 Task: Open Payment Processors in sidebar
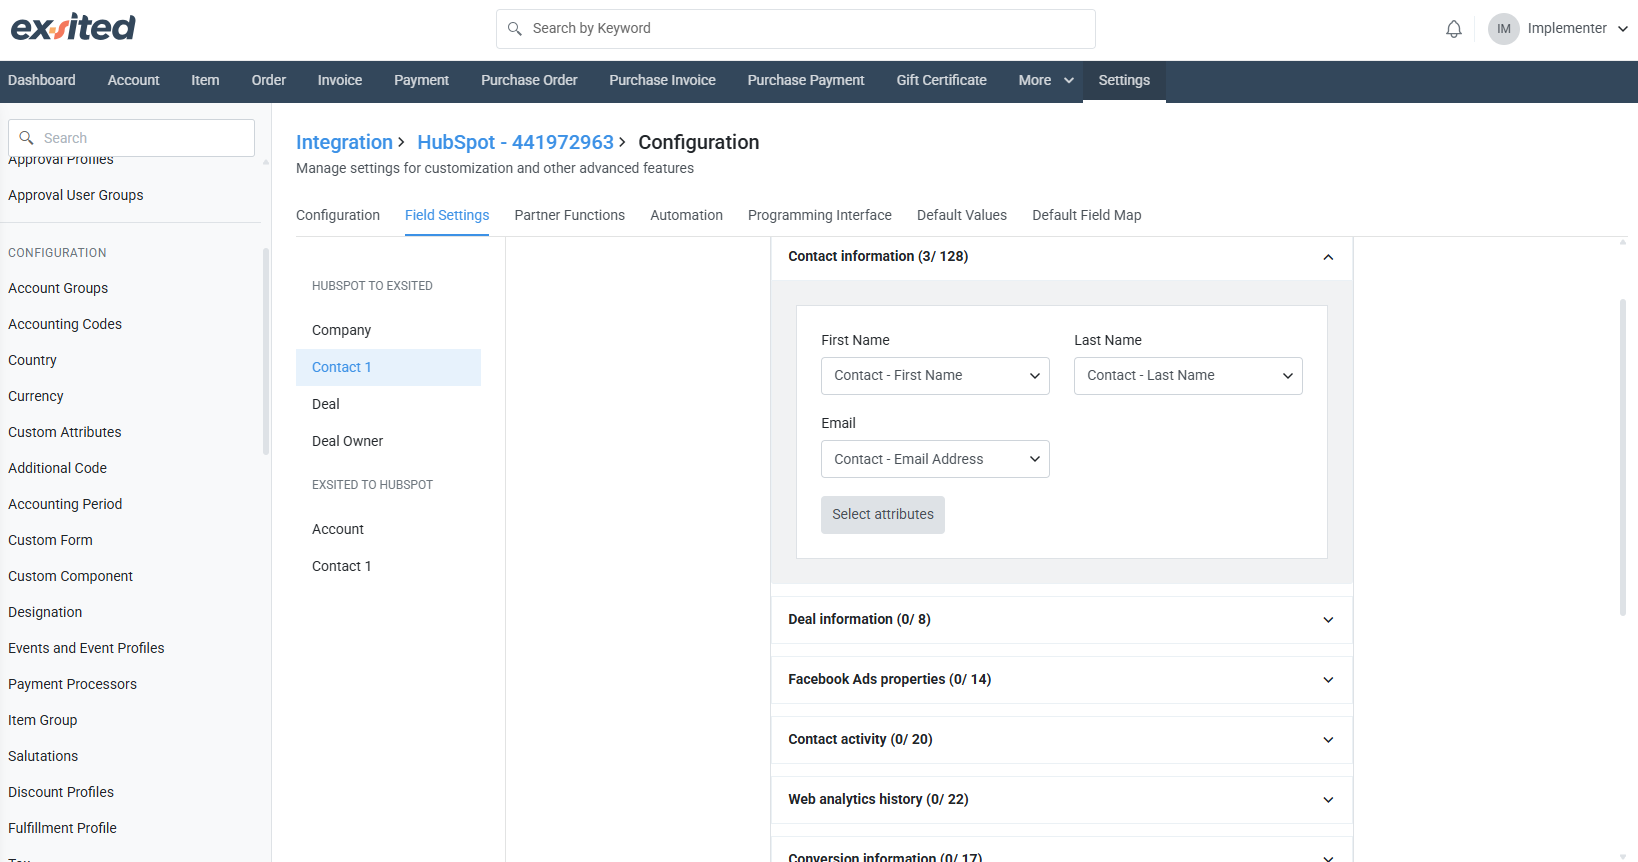point(72,684)
